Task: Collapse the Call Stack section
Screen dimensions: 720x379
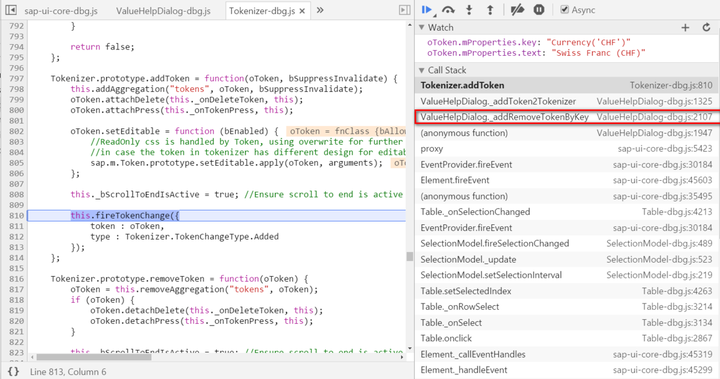Action: (422, 70)
